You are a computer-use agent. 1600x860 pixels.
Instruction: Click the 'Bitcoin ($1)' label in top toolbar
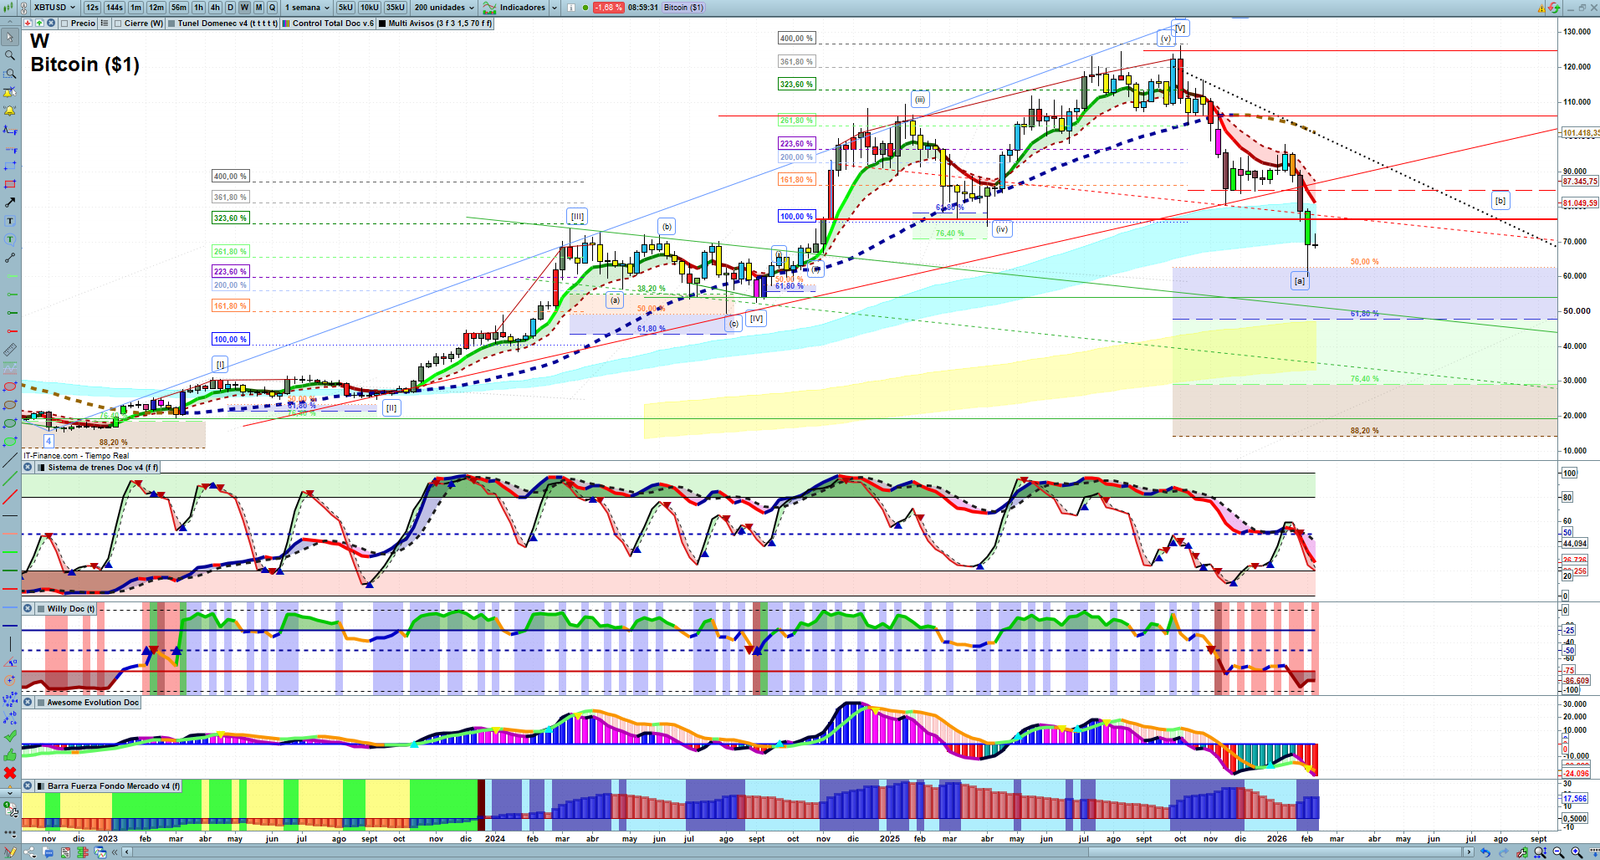(684, 7)
